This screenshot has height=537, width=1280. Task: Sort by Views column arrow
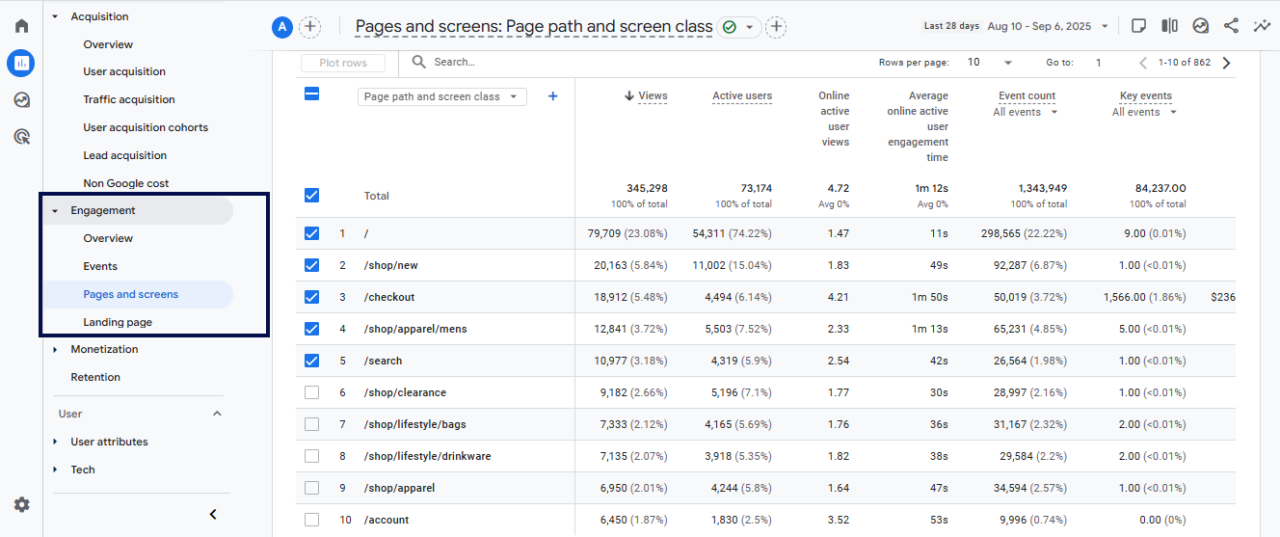click(x=629, y=96)
